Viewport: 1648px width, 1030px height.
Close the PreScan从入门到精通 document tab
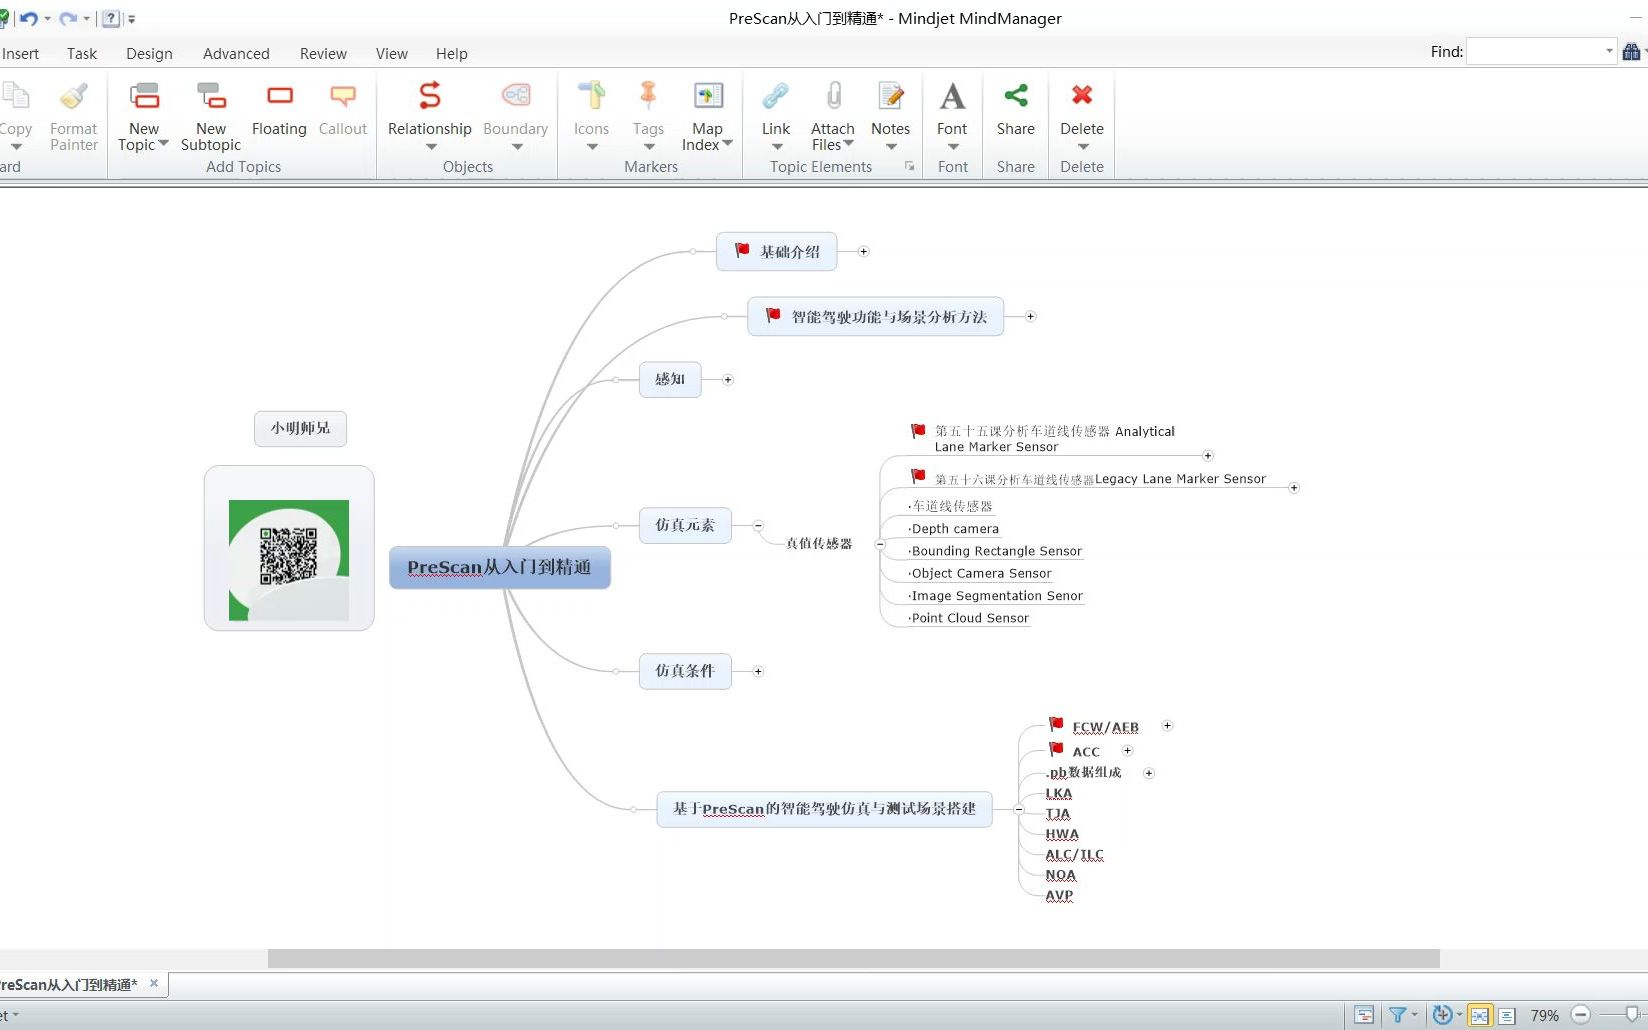[154, 984]
